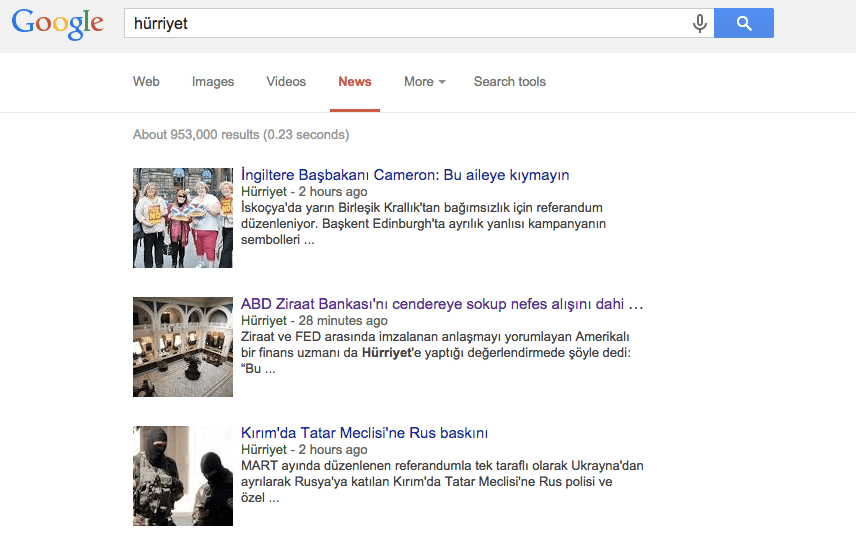856x548 pixels.
Task: Expand the More dropdown menu
Action: click(425, 81)
